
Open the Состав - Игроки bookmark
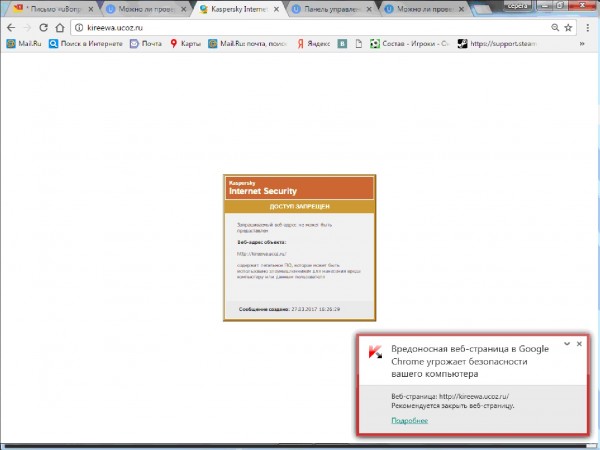click(x=409, y=44)
